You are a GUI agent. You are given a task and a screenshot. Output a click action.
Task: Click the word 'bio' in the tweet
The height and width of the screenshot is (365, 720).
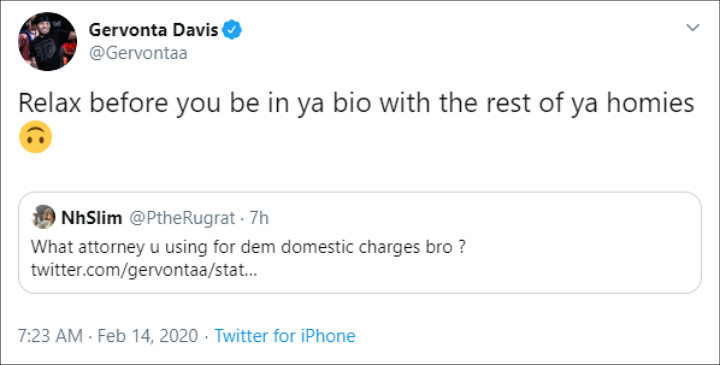pyautogui.click(x=352, y=103)
